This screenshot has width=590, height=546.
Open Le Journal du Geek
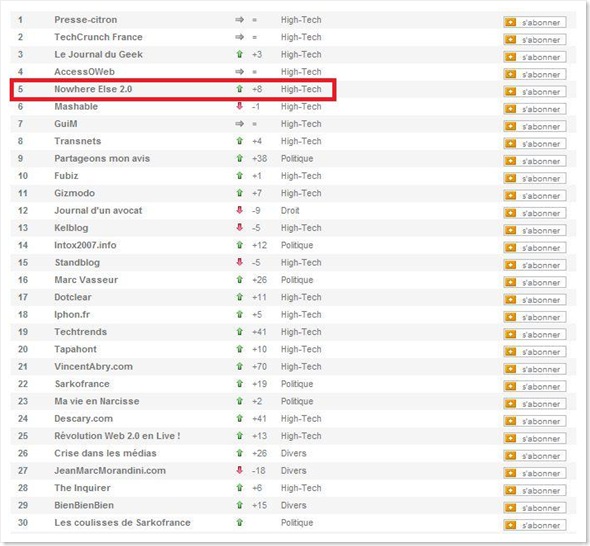pos(99,54)
